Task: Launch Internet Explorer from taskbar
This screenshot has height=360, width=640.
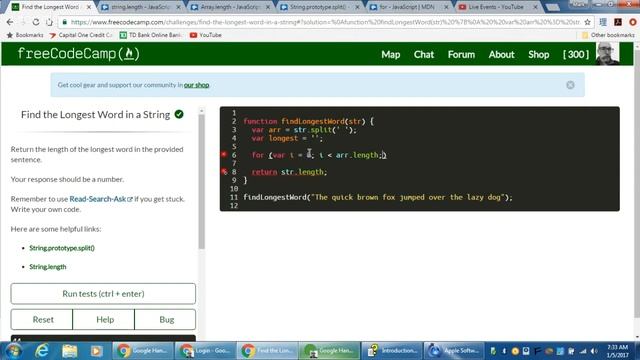Action: (x=42, y=351)
